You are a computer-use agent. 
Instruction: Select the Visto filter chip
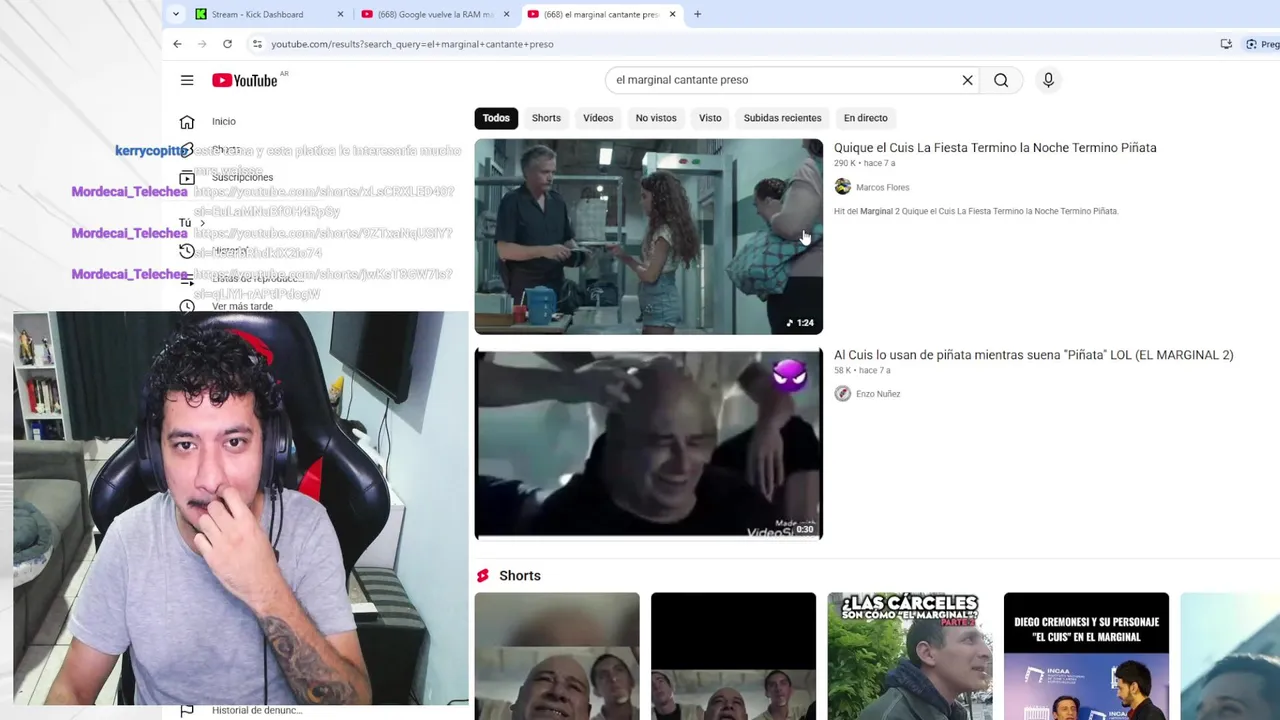710,118
